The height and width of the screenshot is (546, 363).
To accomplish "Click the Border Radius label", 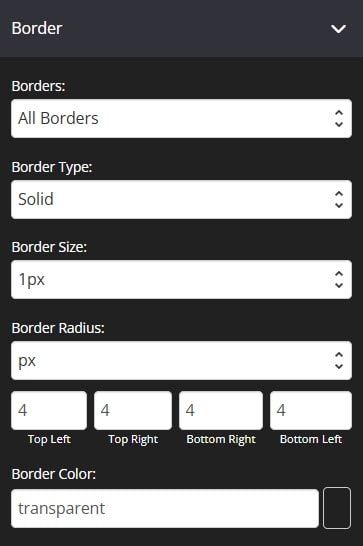I will click(58, 328).
